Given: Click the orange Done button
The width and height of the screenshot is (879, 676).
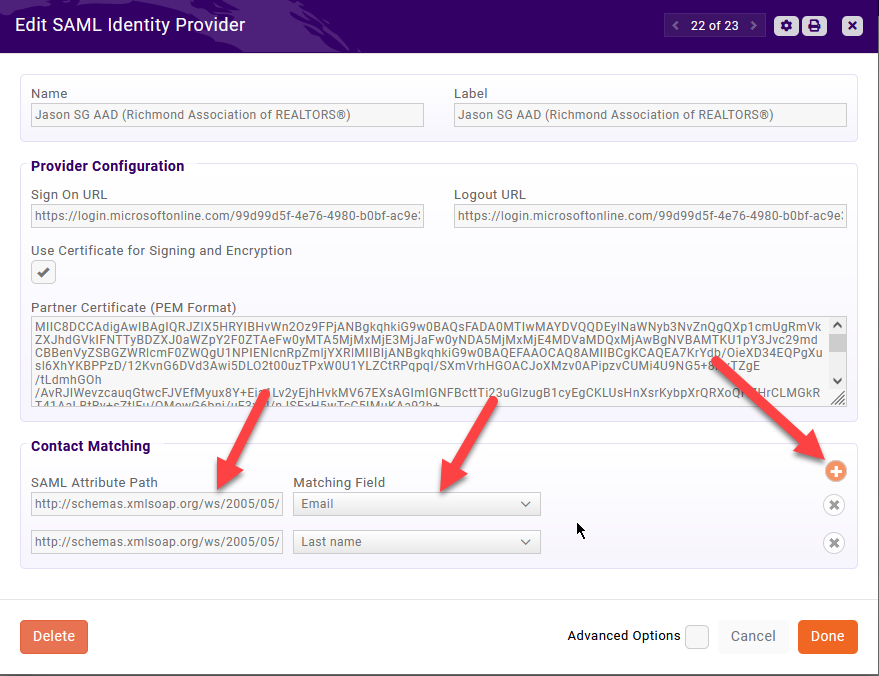Looking at the screenshot, I should (x=827, y=636).
